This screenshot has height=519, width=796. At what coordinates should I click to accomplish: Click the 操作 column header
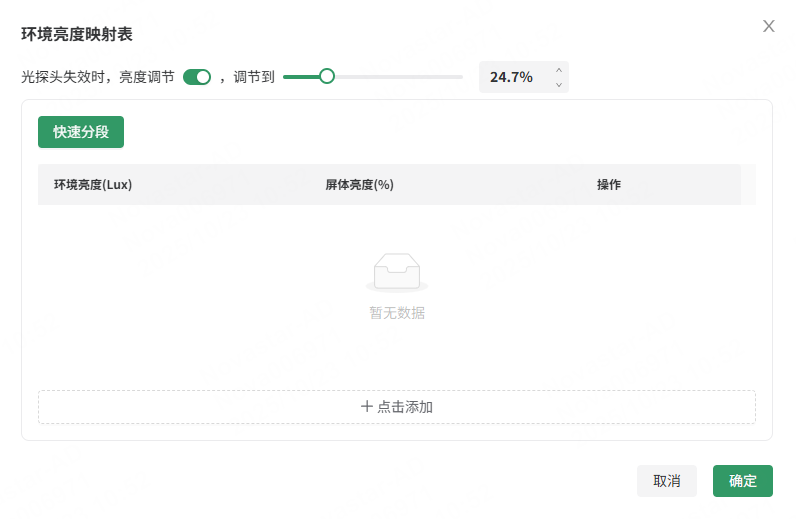(x=609, y=185)
